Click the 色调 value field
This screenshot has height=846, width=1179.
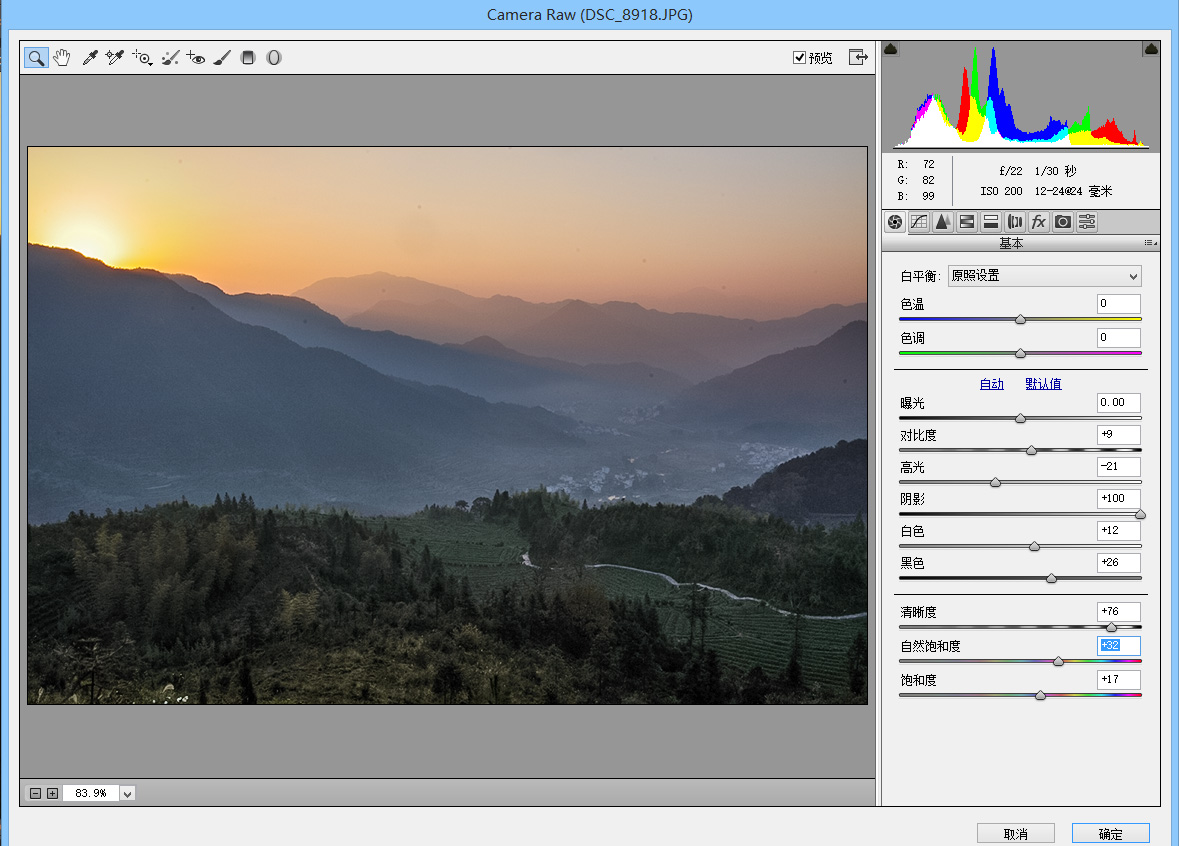coord(1119,338)
